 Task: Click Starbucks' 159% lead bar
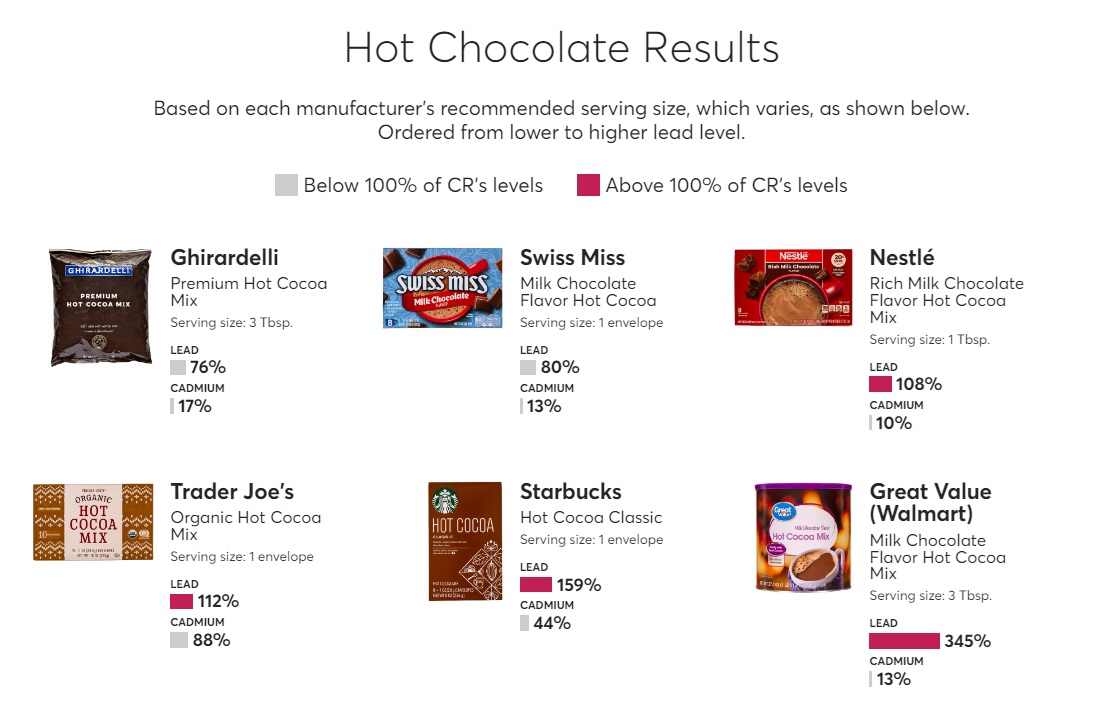click(x=536, y=585)
